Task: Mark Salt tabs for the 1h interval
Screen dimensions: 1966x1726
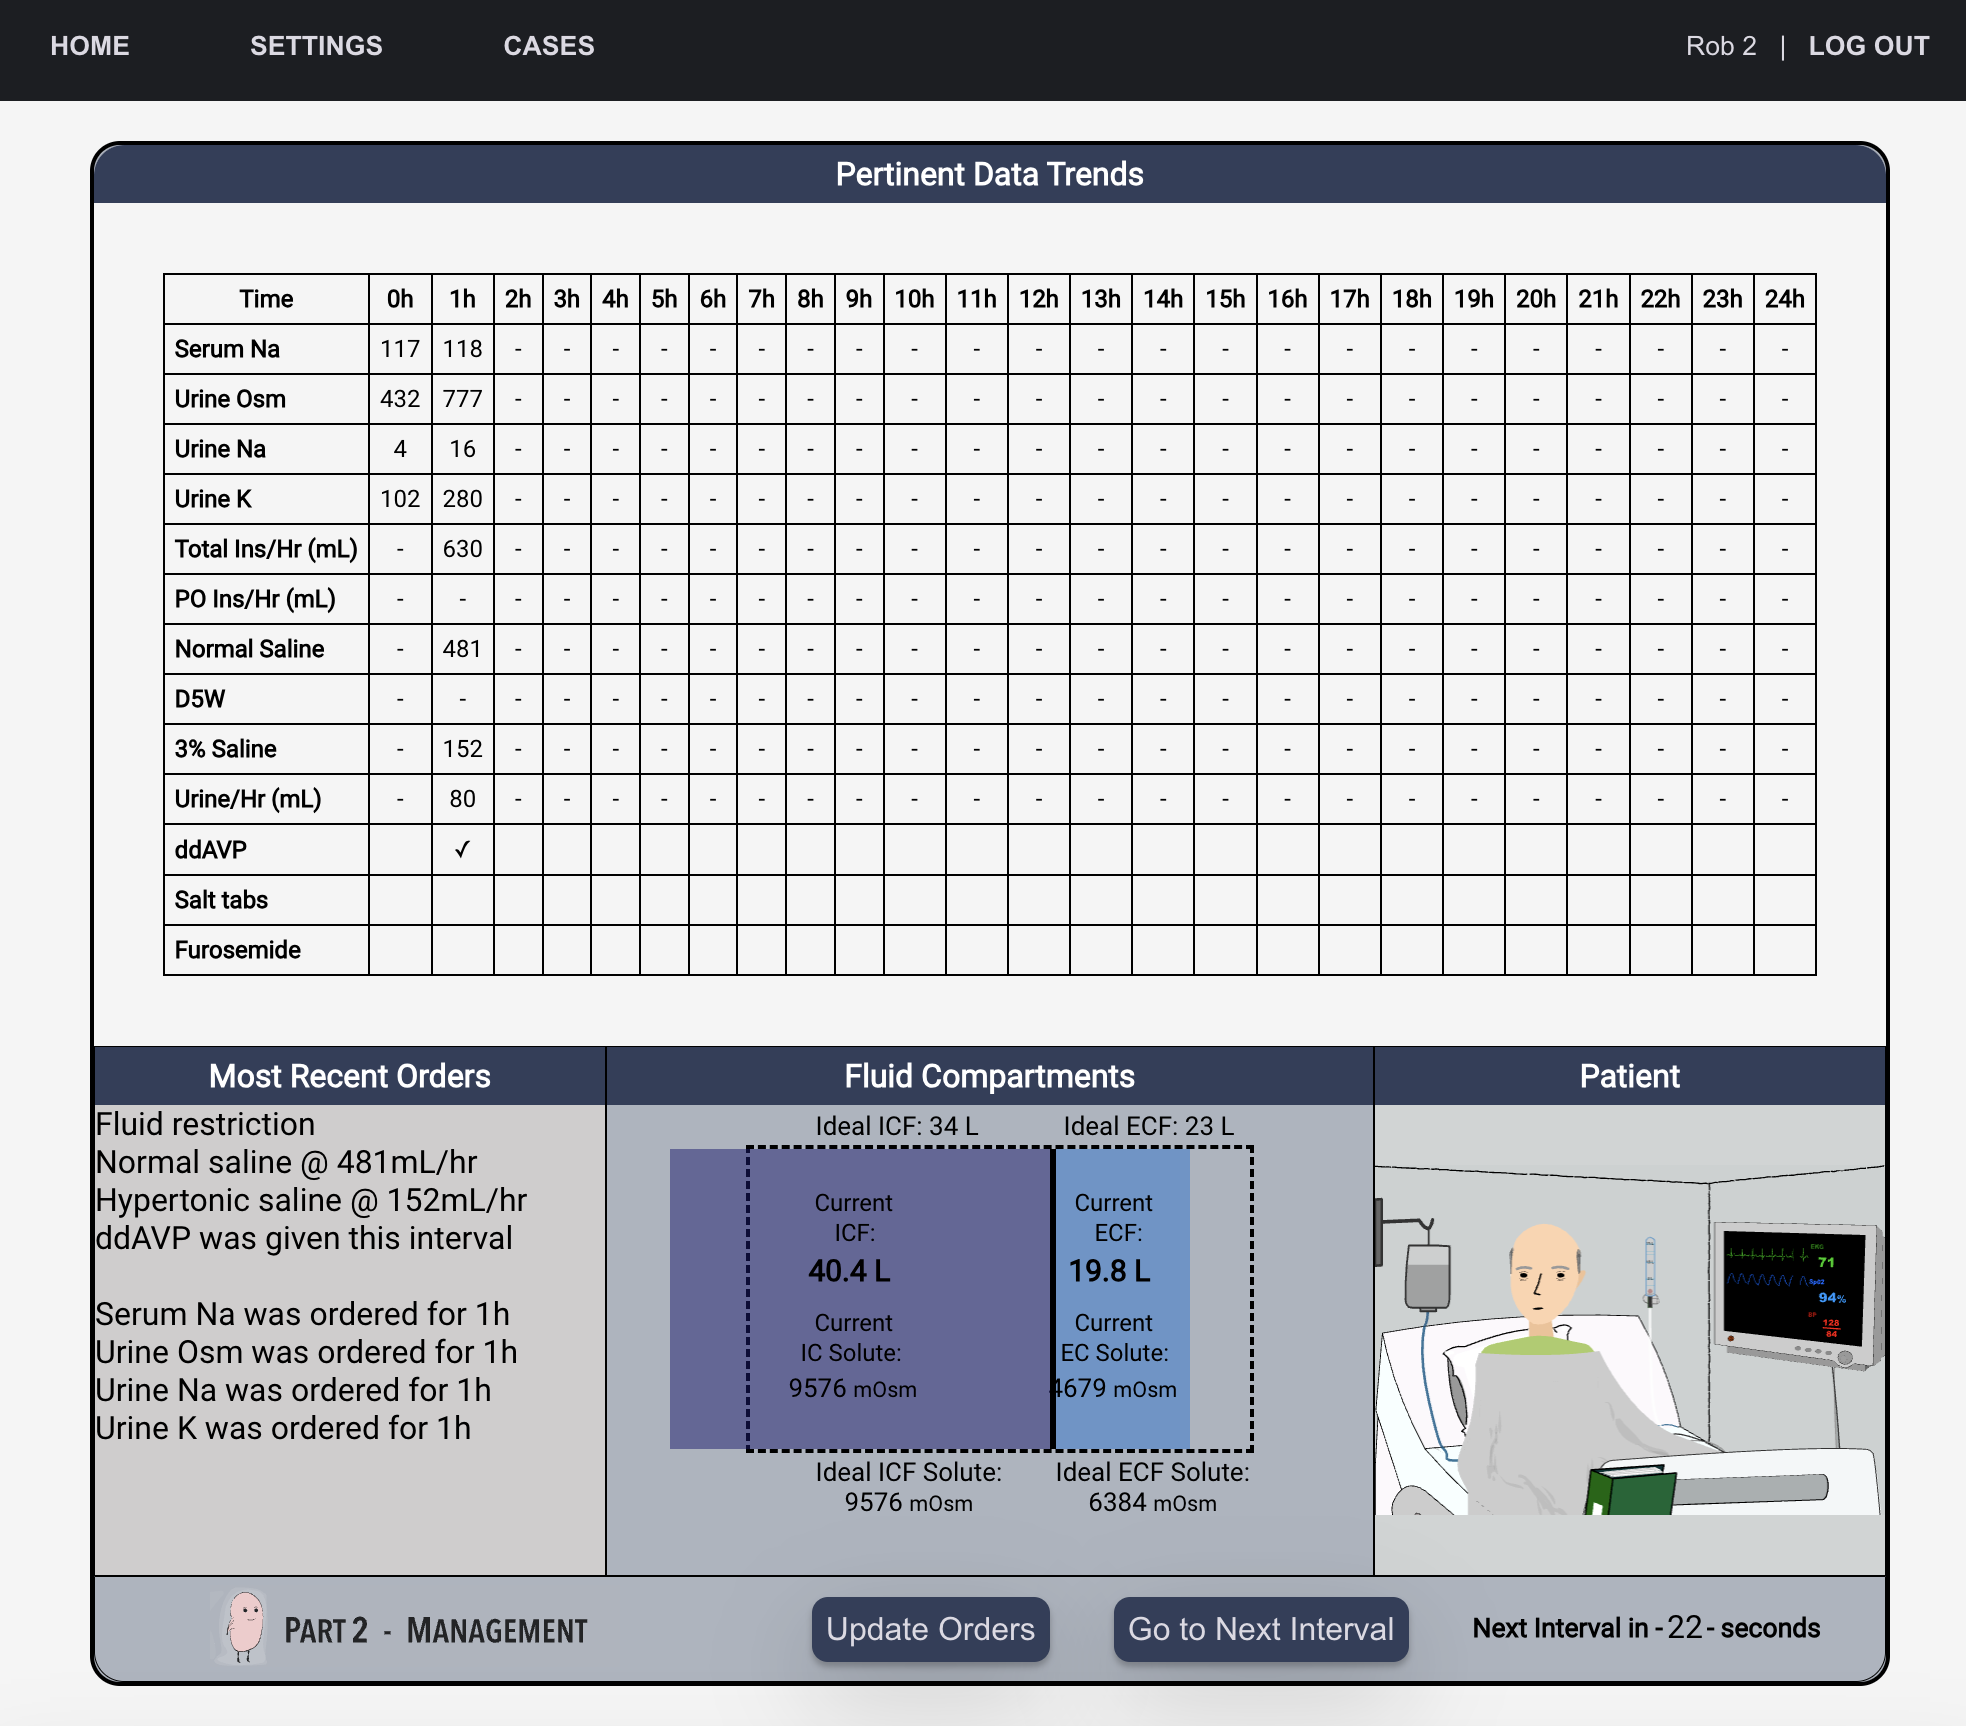Action: coord(461,899)
